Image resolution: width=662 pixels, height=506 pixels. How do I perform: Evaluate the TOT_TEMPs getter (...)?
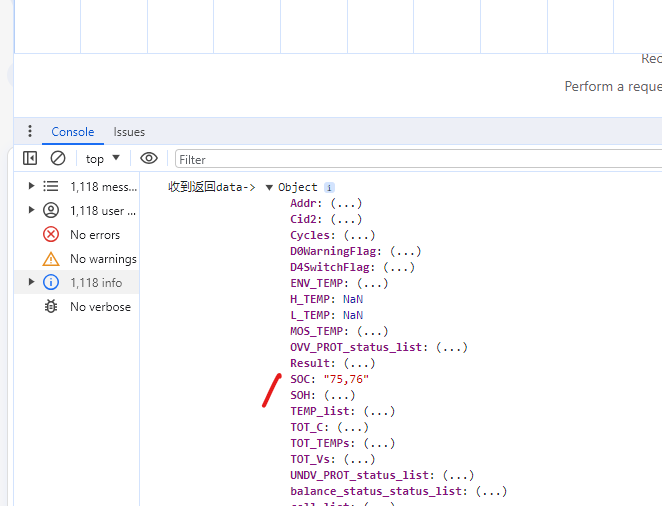click(379, 444)
